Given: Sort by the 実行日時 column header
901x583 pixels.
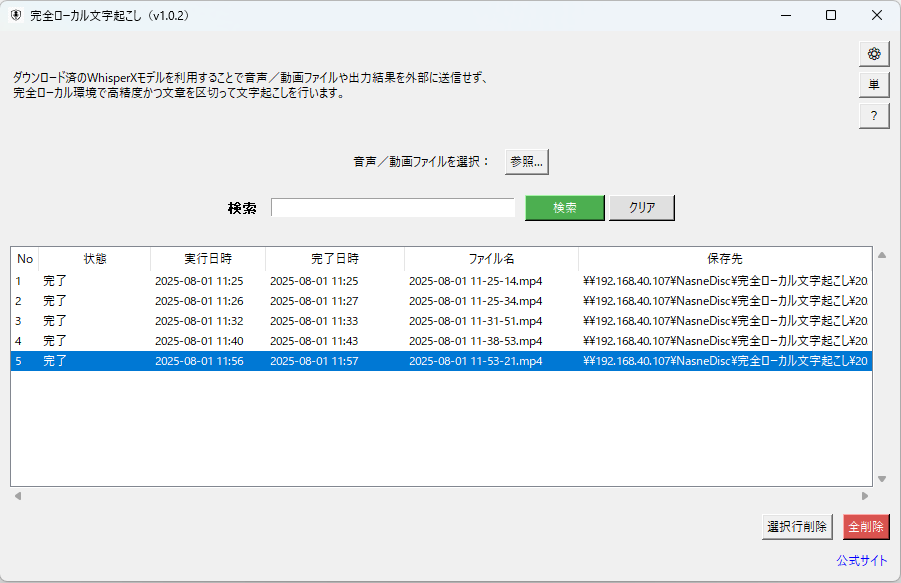Looking at the screenshot, I should tap(208, 259).
